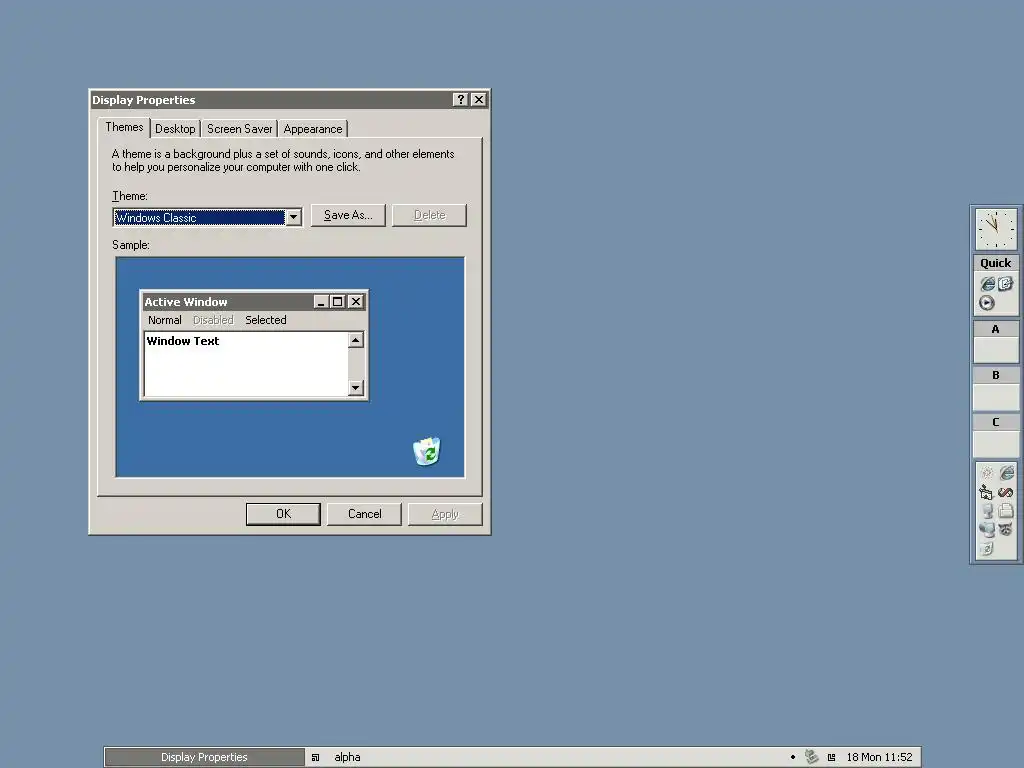Click the recycle bin icon in the sample preview
This screenshot has height=768, width=1024.
pyautogui.click(x=427, y=451)
